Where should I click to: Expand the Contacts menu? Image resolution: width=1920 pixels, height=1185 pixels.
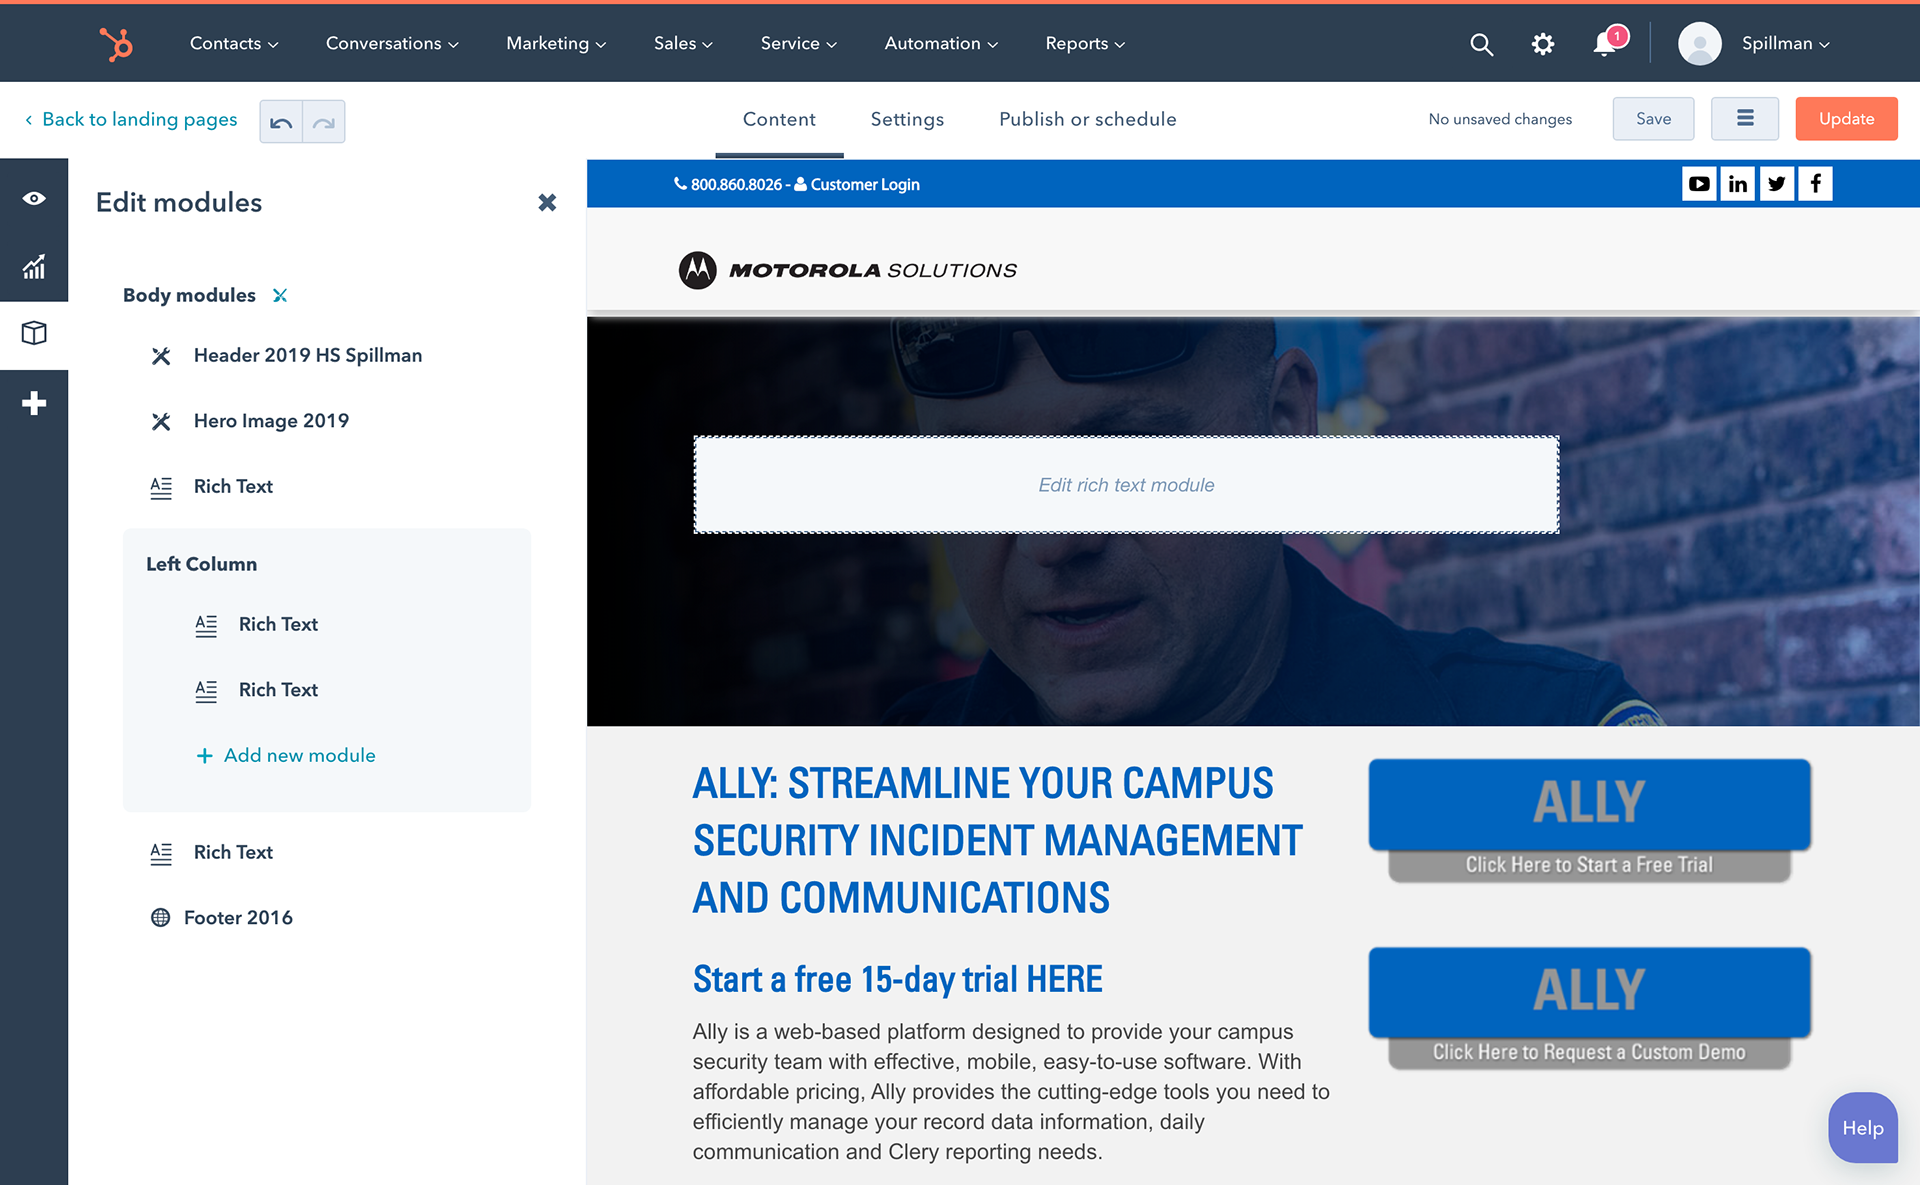click(234, 43)
